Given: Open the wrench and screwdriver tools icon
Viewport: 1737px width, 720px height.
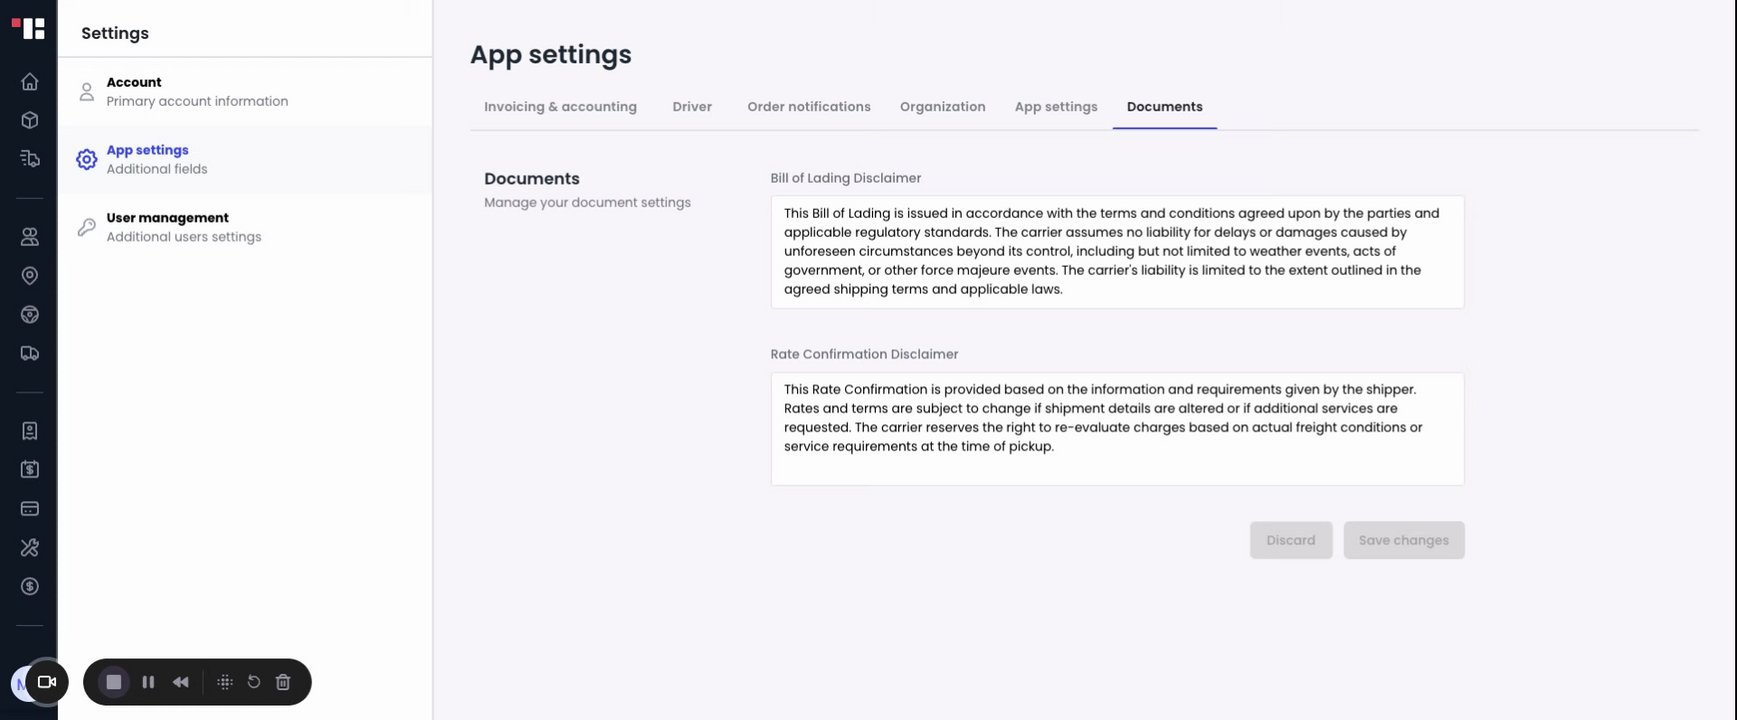Looking at the screenshot, I should pyautogui.click(x=30, y=547).
